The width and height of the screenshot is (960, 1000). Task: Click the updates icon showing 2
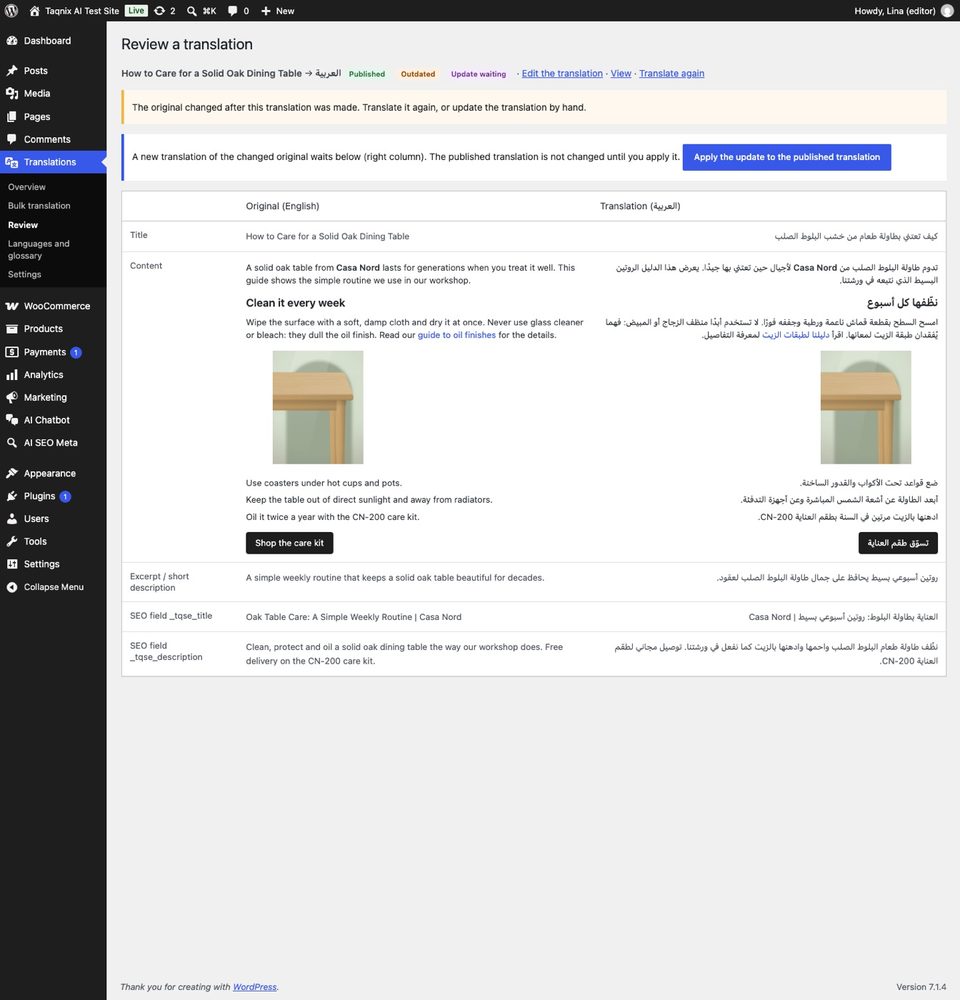(159, 11)
